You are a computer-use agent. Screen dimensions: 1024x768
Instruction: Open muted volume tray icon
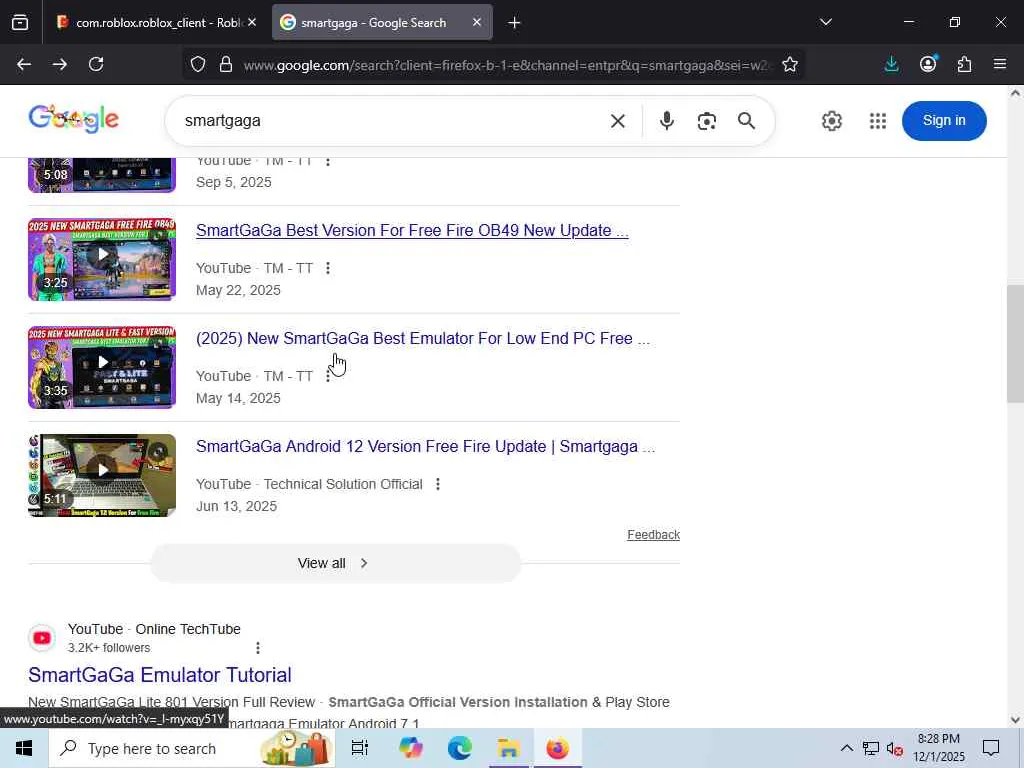coord(894,748)
